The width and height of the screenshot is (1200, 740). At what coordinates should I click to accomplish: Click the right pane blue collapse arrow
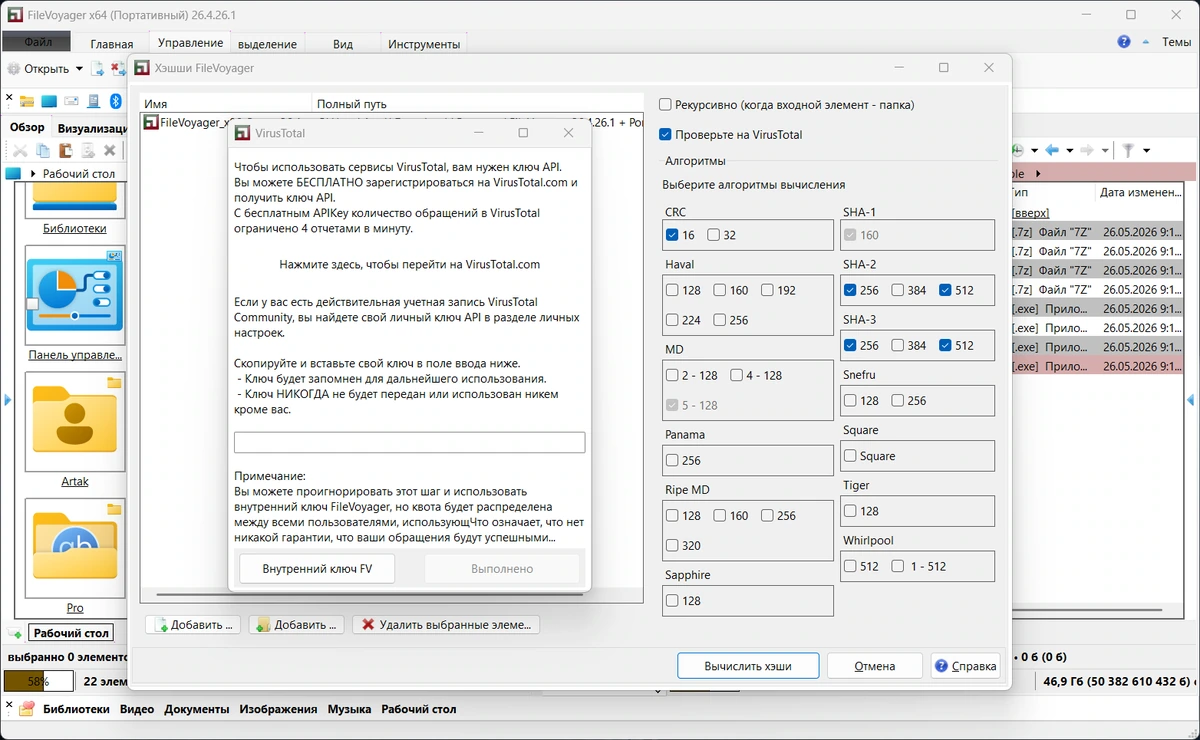[x=1191, y=400]
